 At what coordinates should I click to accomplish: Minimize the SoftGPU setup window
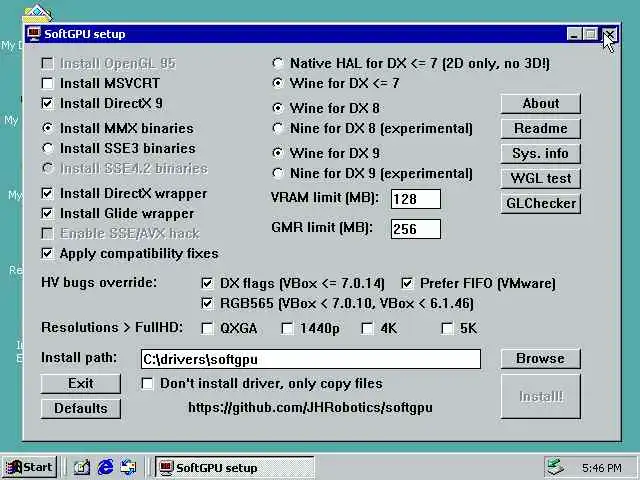(x=574, y=34)
